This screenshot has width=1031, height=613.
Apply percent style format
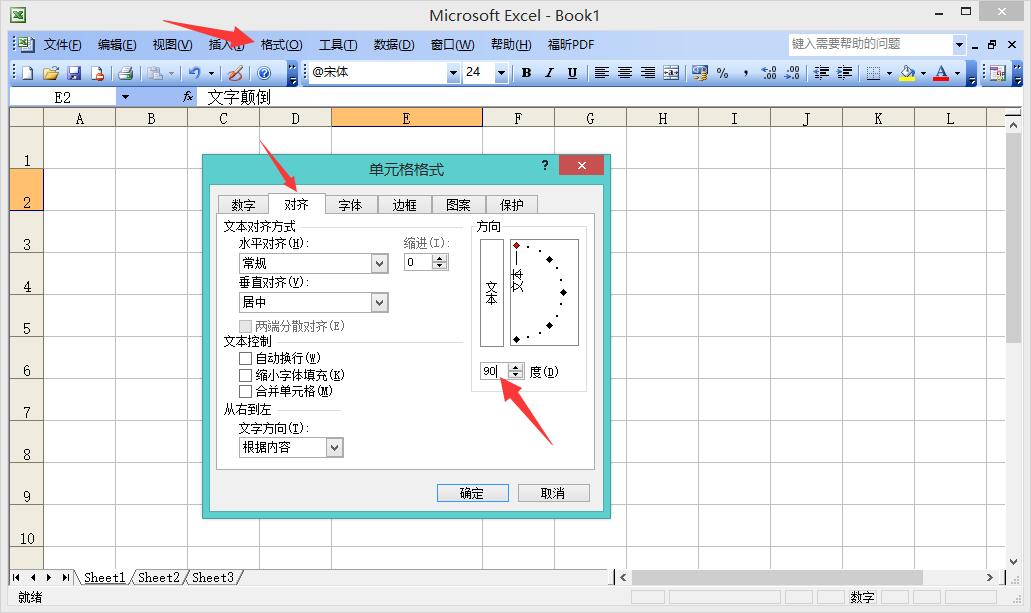pos(723,73)
